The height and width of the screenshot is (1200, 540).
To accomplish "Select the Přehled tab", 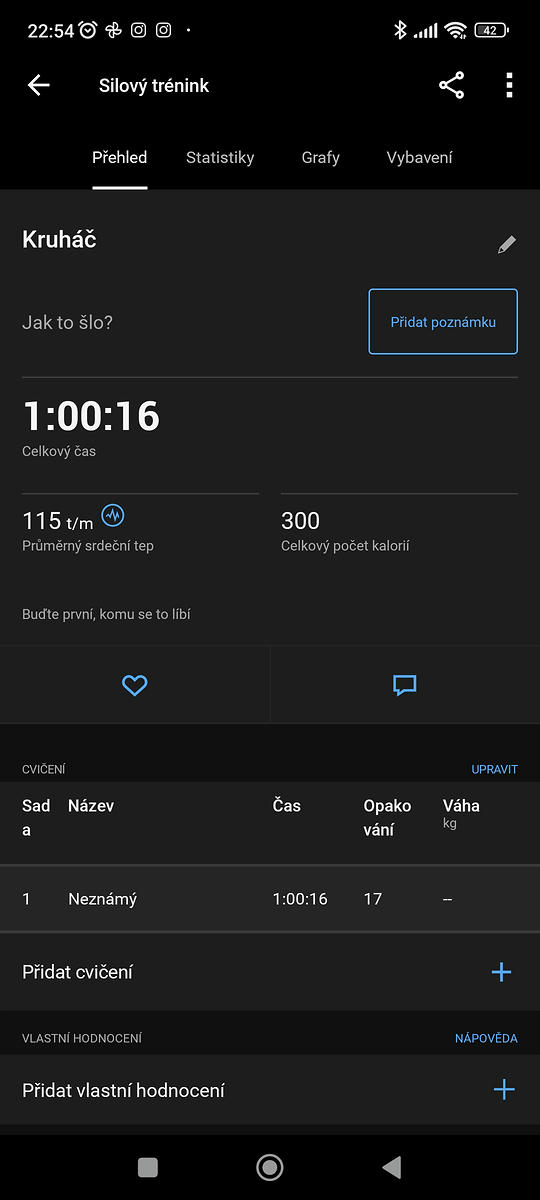I will 120,158.
